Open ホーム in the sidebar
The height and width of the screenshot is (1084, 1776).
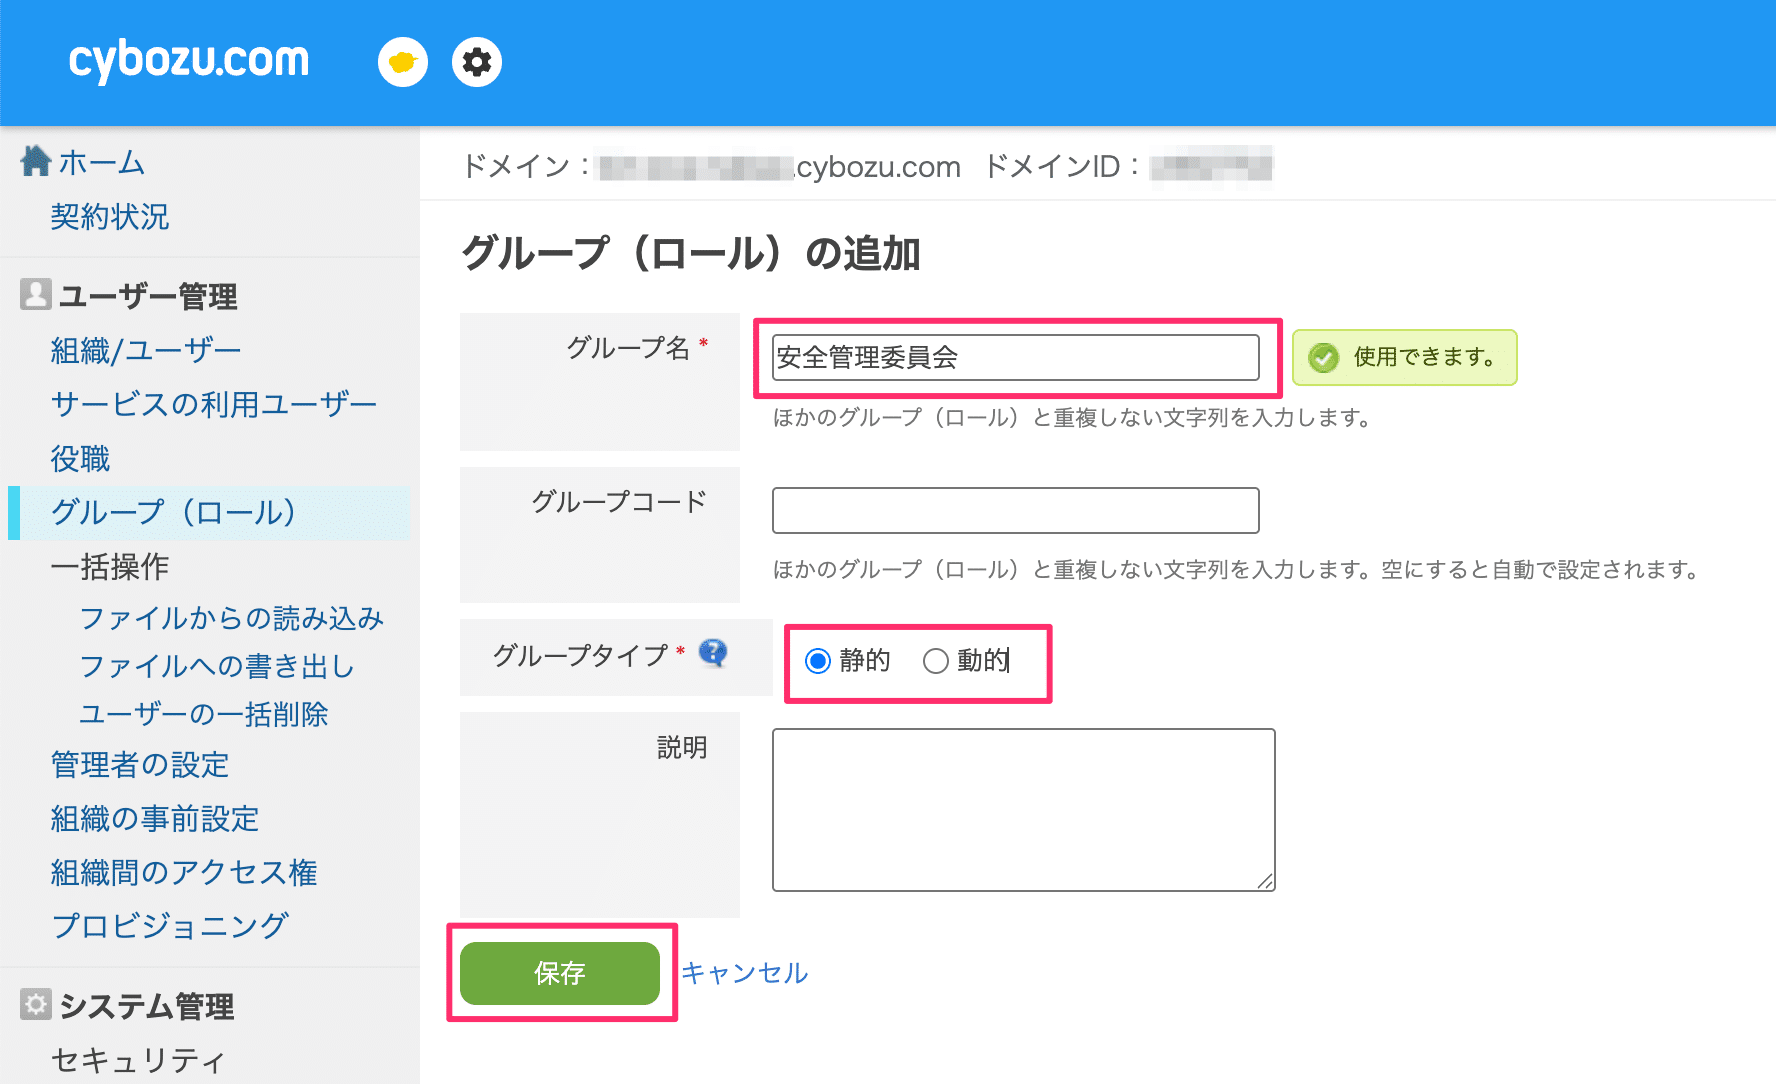click(x=101, y=162)
